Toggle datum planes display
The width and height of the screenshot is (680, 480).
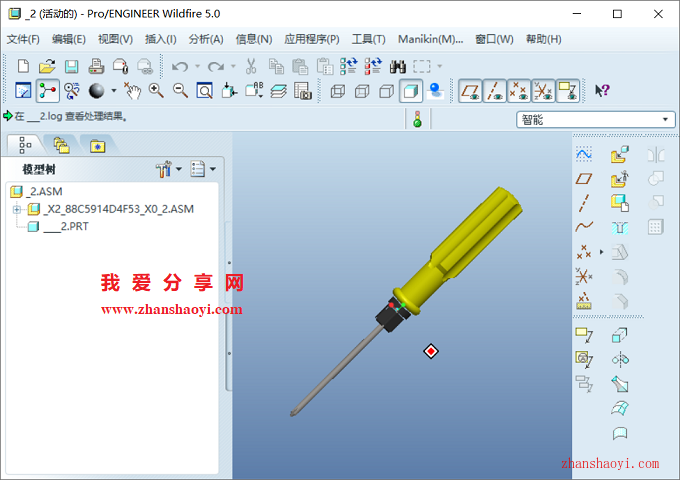pyautogui.click(x=470, y=91)
